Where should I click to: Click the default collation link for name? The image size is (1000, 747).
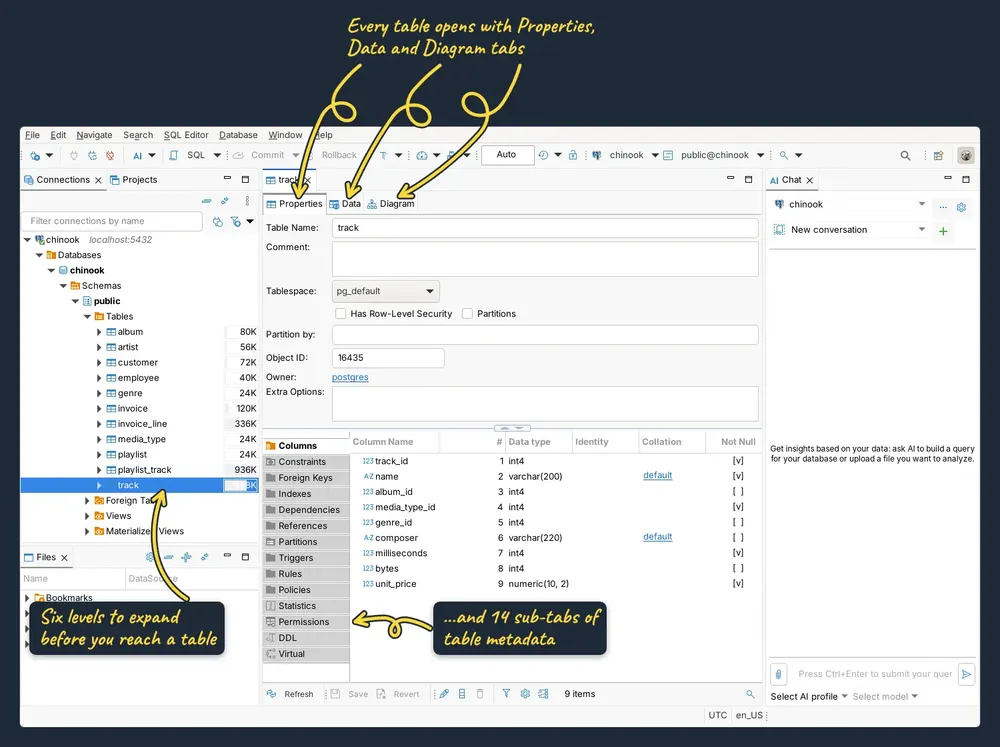658,475
